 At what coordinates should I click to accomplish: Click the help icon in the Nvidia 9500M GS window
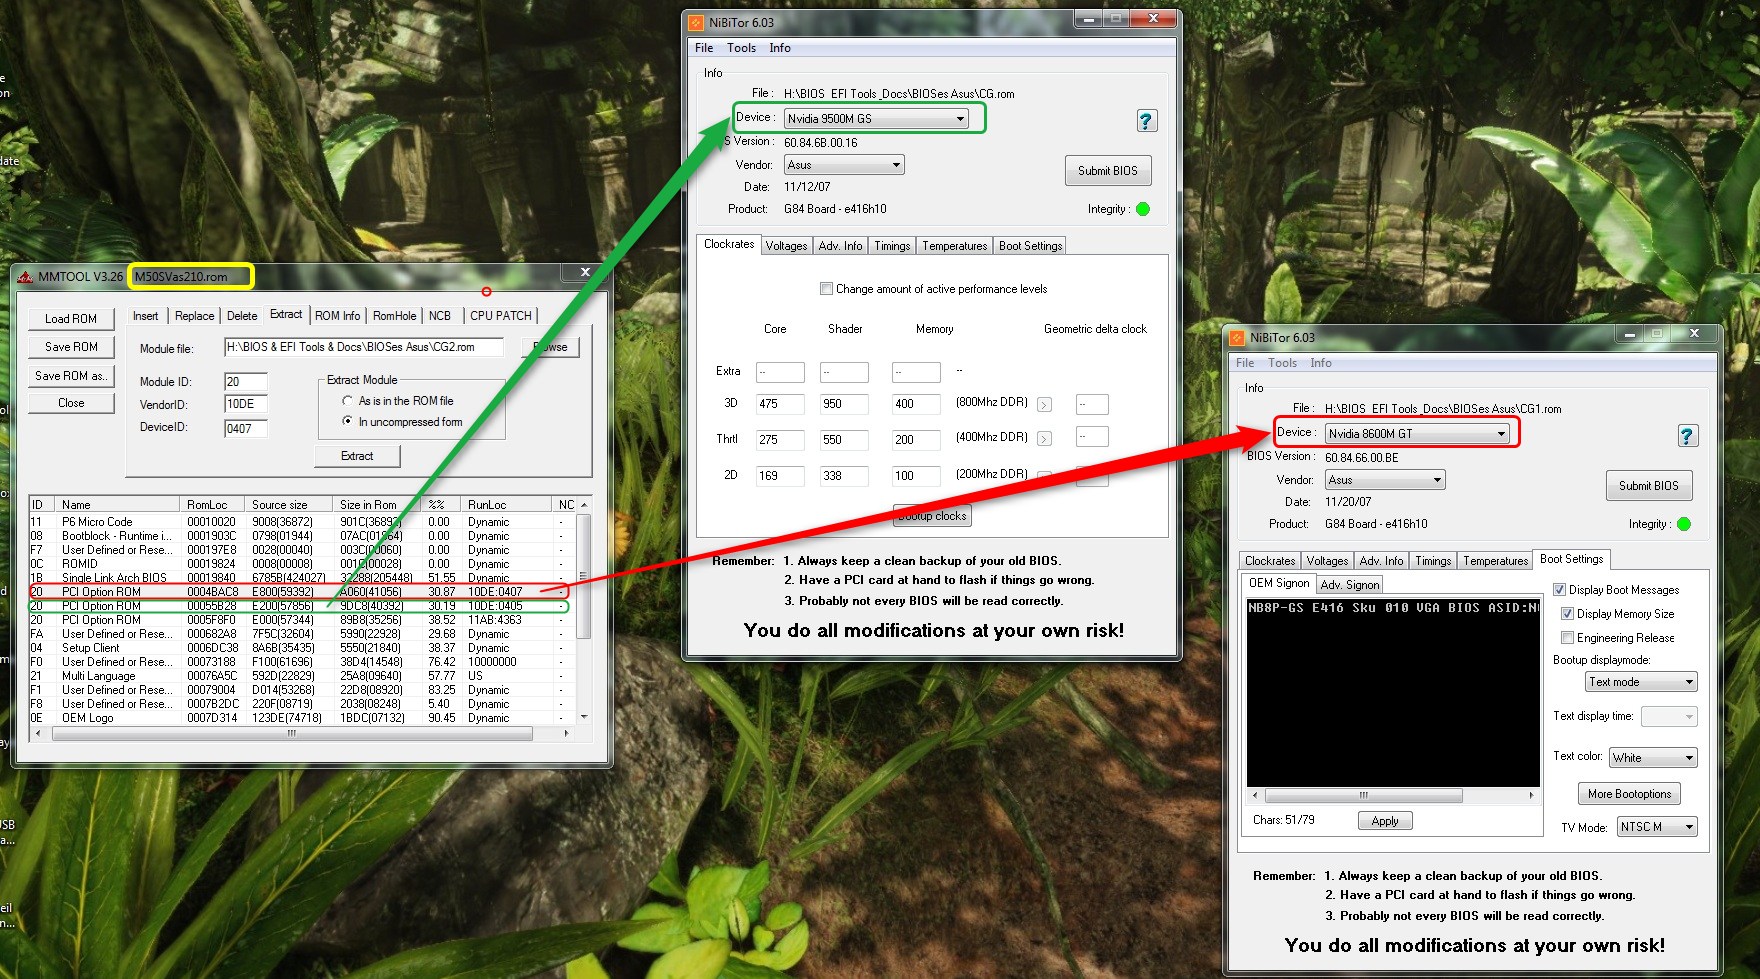tap(1146, 121)
